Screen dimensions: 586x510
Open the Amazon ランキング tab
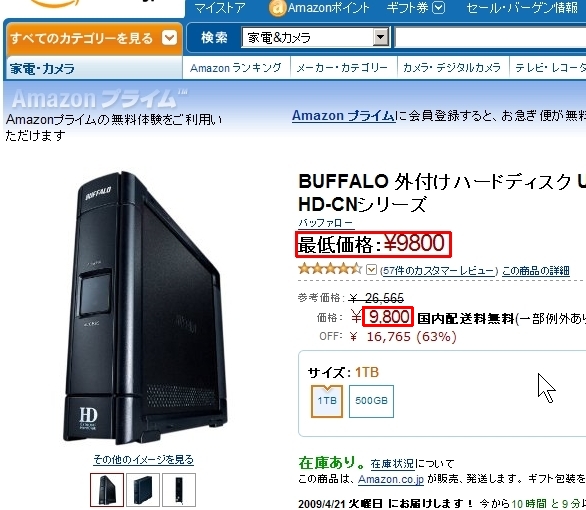pos(236,68)
